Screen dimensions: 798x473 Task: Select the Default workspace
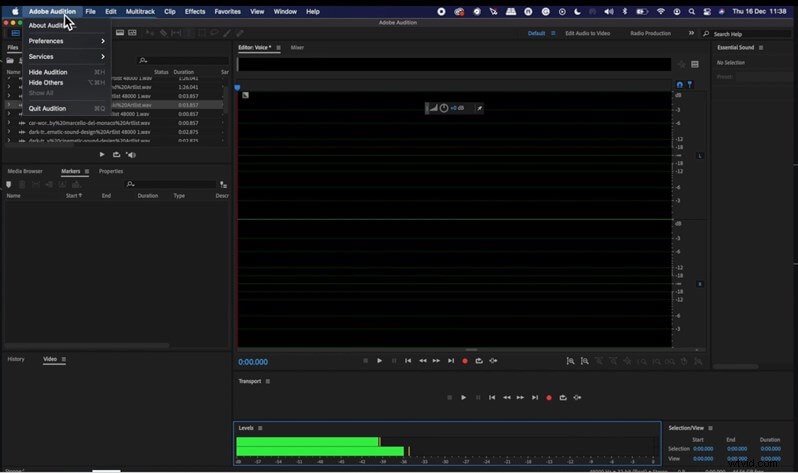point(536,33)
